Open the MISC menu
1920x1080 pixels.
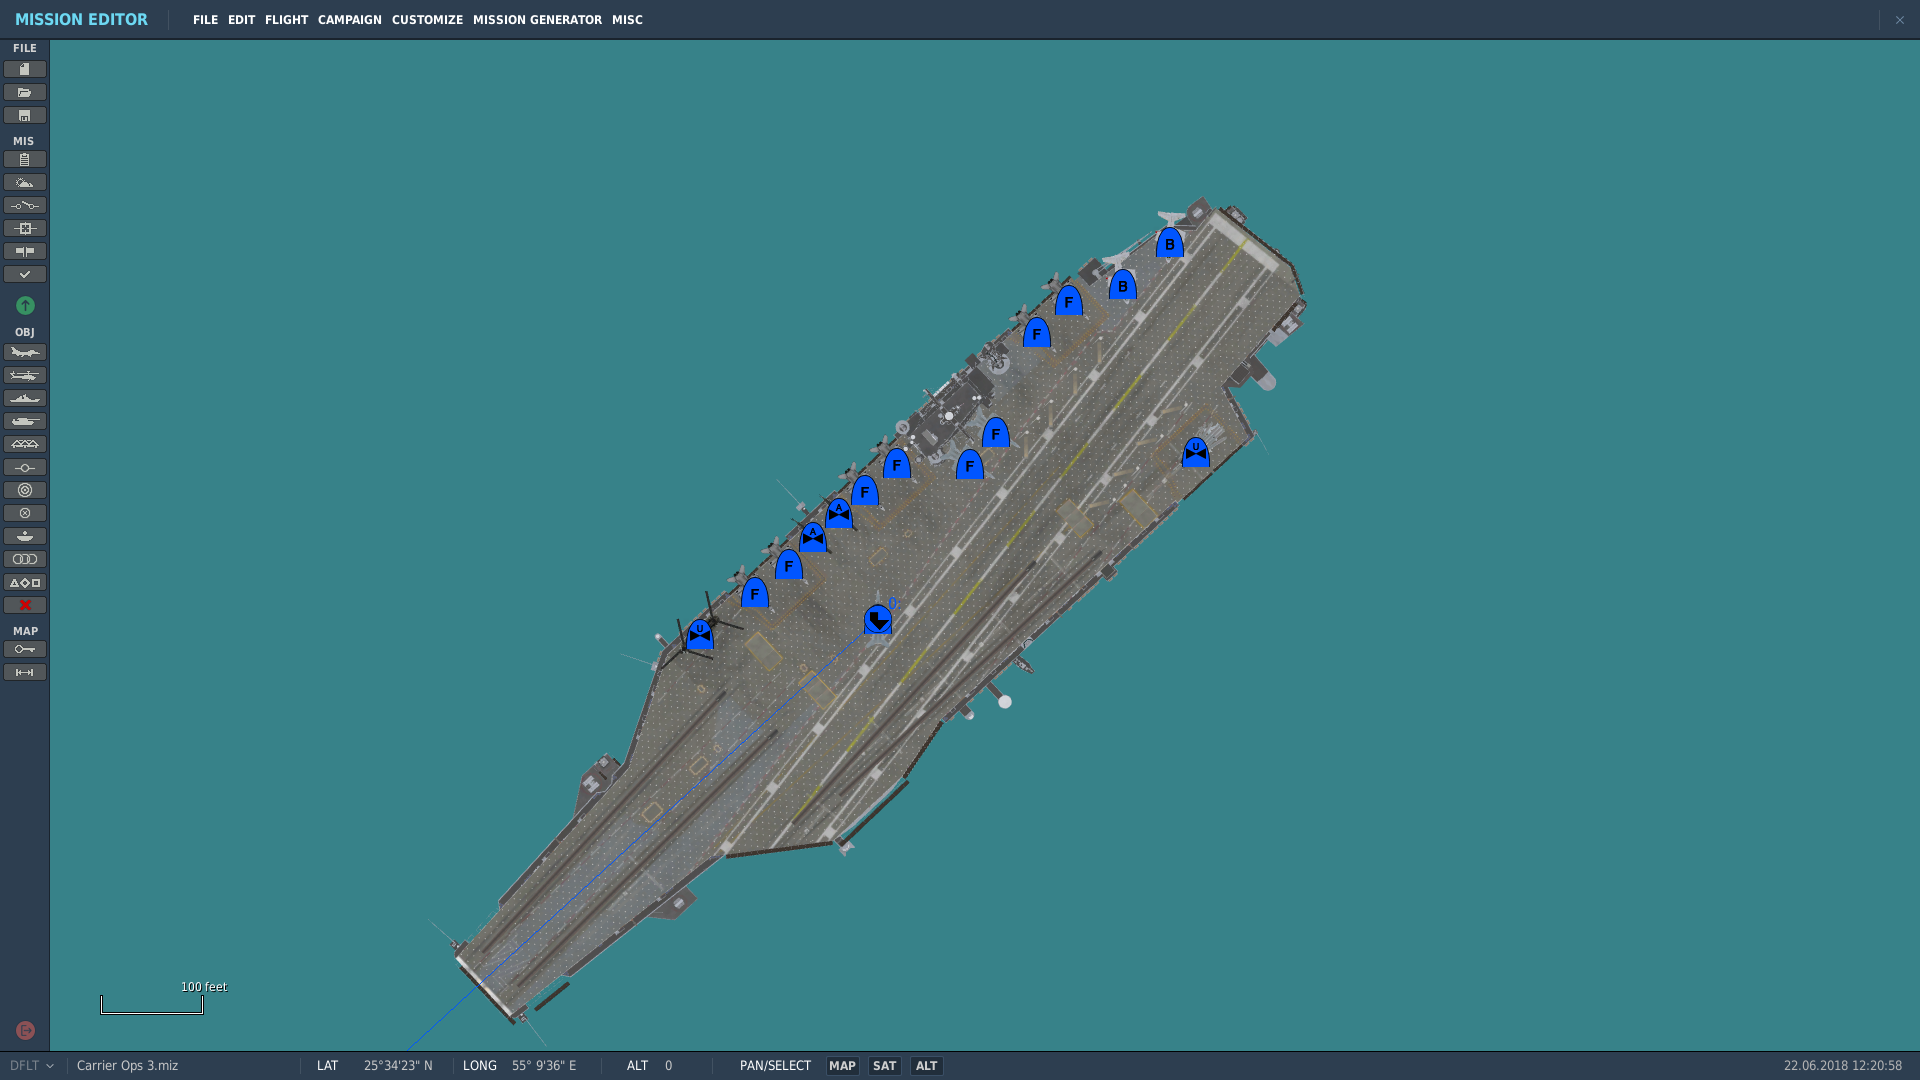click(627, 20)
